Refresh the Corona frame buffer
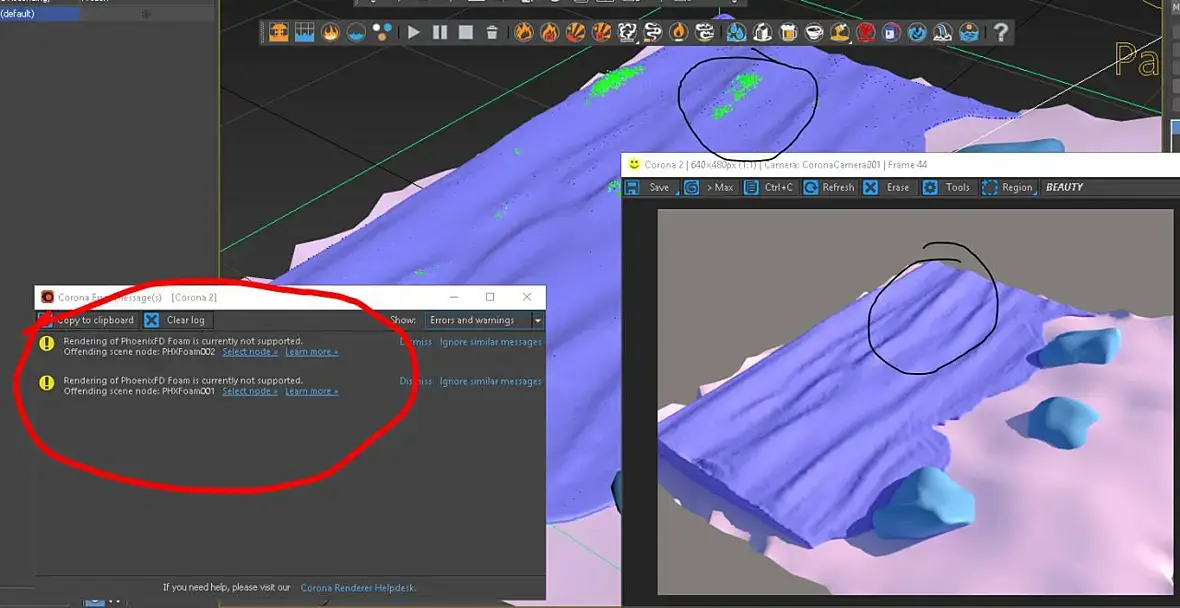 [x=829, y=187]
